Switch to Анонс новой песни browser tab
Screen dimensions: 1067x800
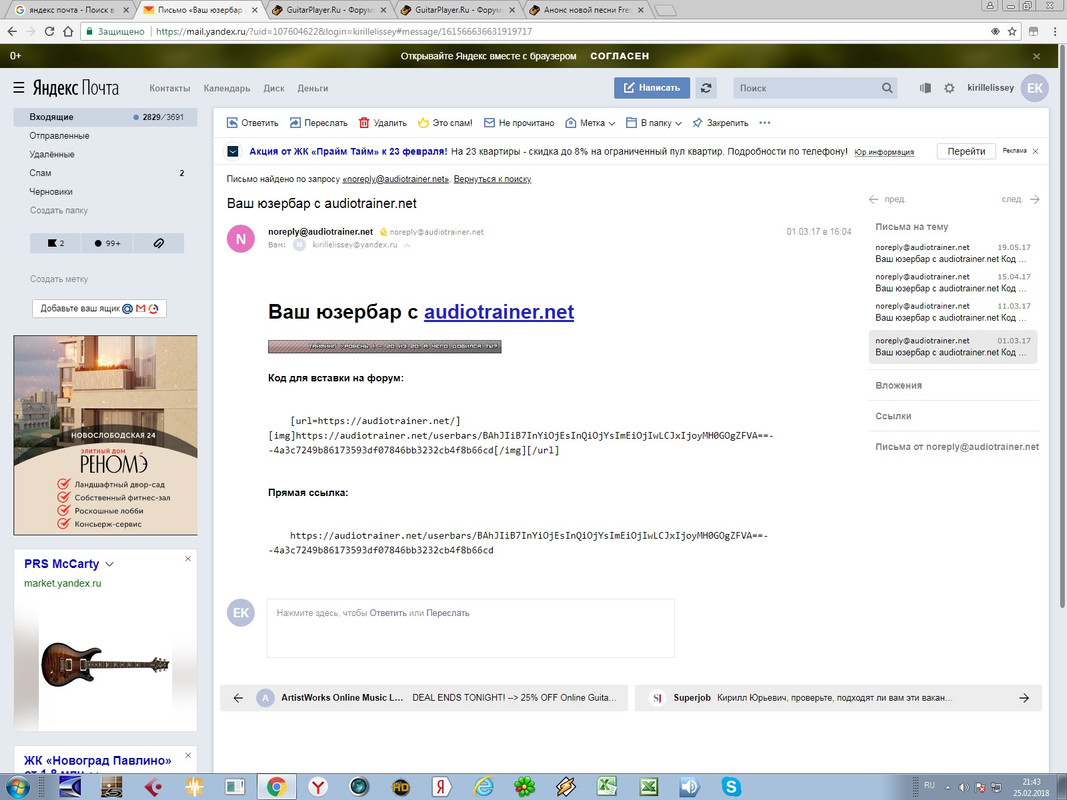click(587, 10)
